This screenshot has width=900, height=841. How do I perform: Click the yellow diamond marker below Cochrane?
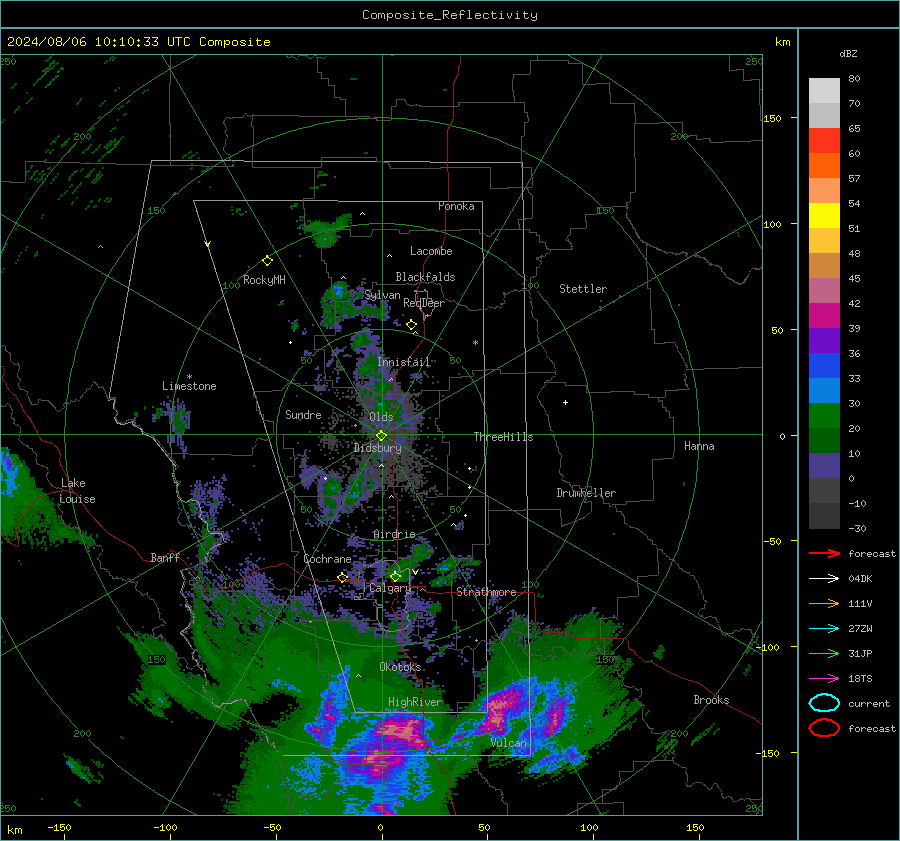pos(343,577)
